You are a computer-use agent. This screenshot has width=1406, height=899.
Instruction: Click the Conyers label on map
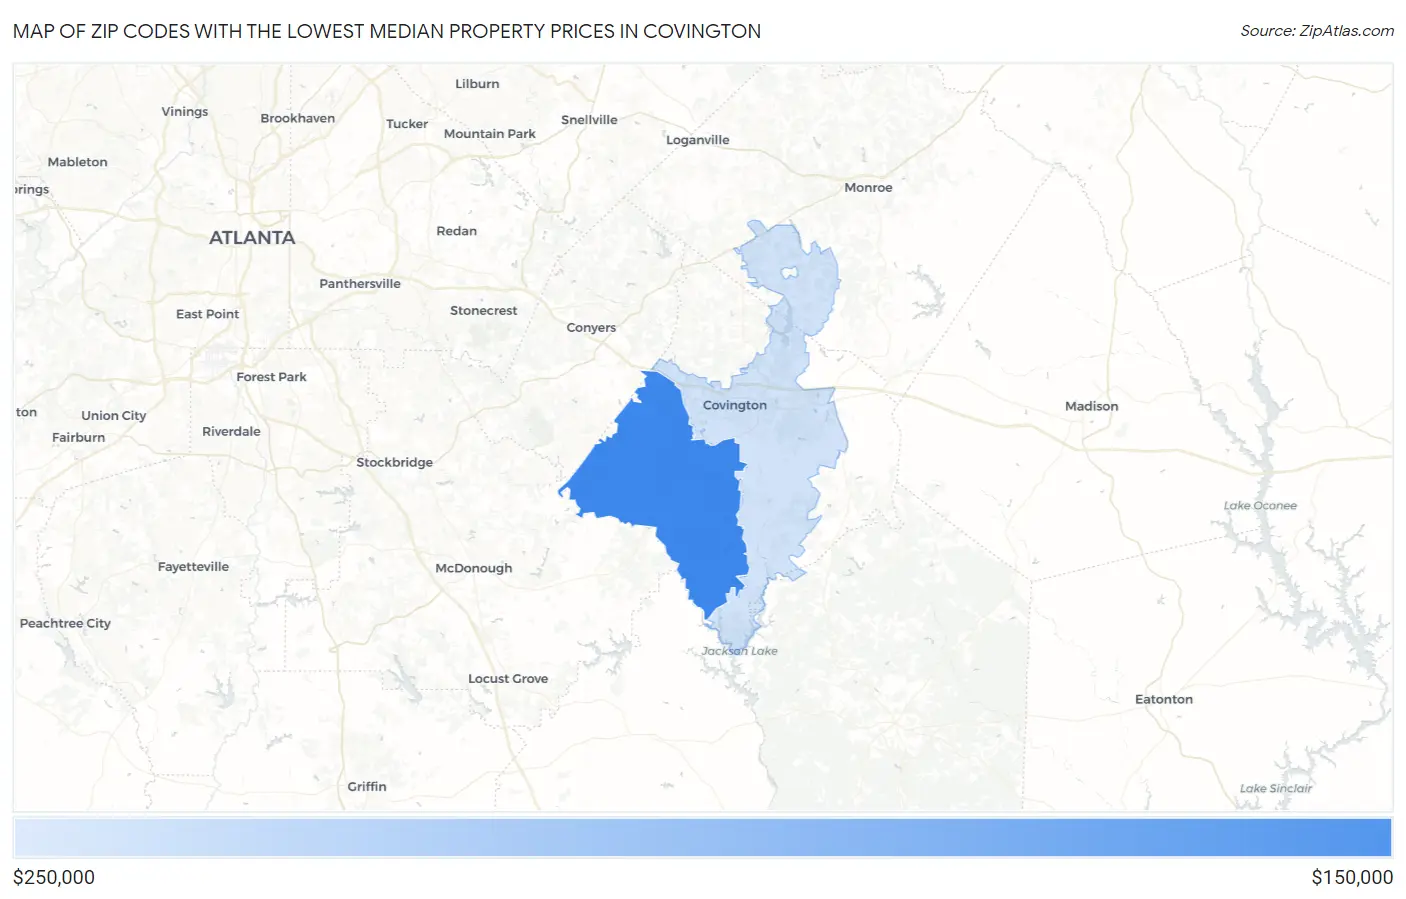[591, 327]
